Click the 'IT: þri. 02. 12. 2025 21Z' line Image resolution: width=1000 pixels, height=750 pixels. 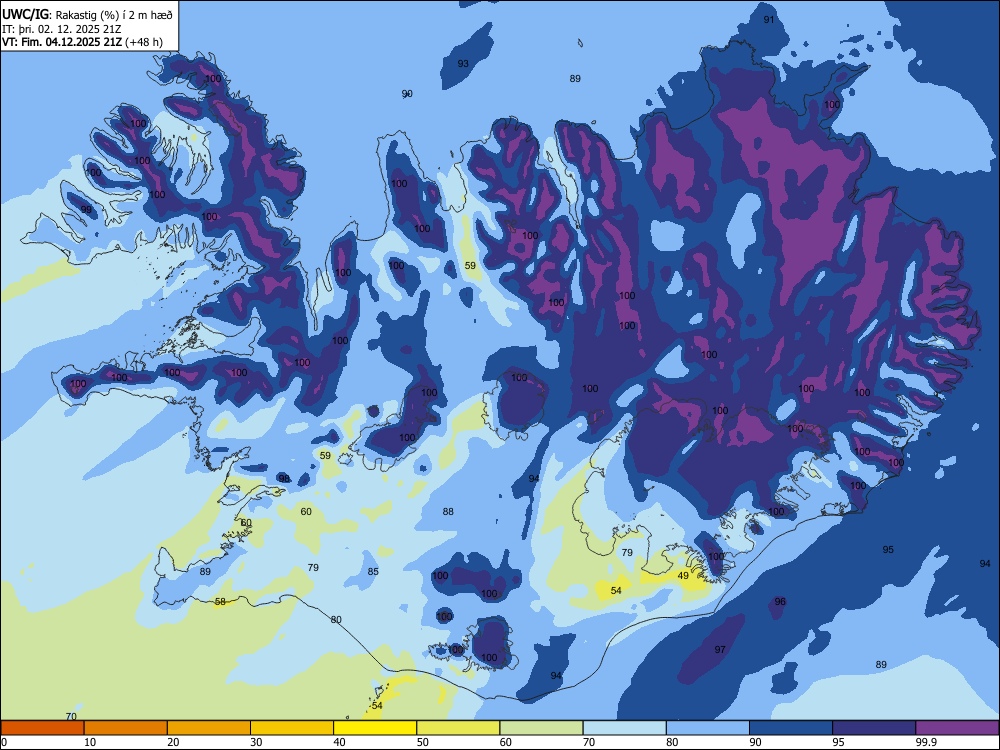point(64,29)
